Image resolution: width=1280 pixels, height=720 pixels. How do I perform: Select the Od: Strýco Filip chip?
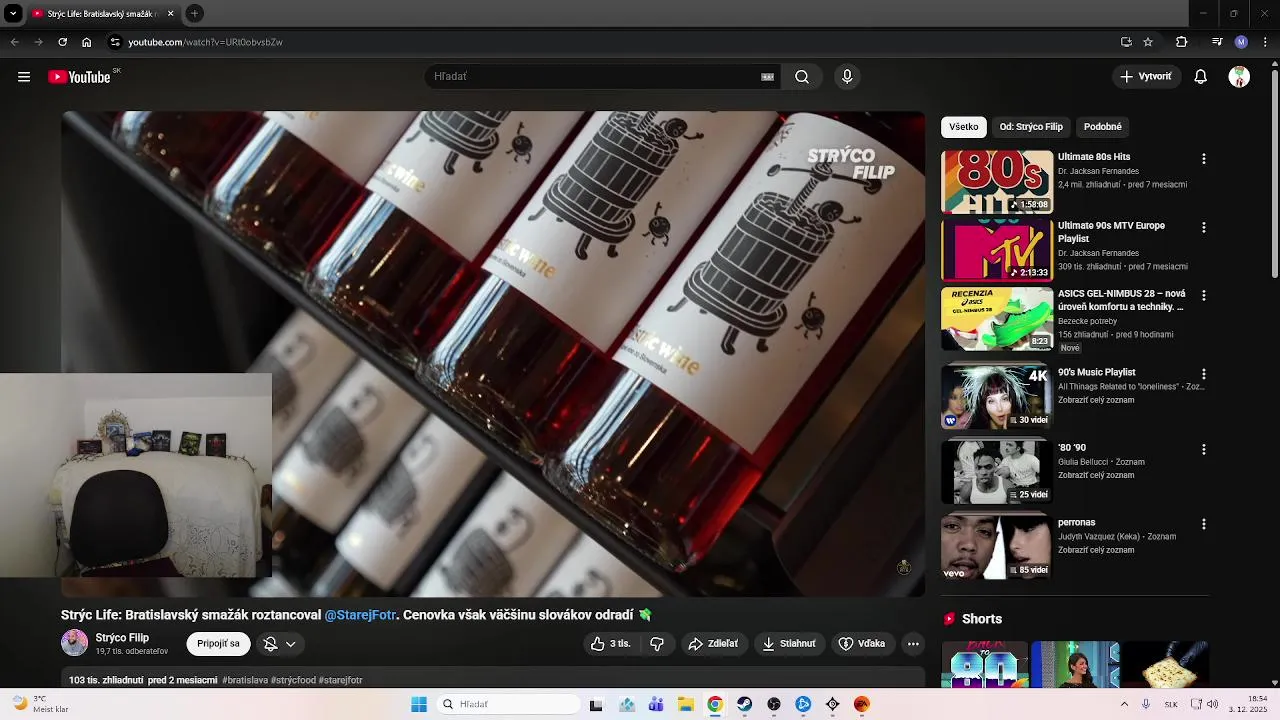coord(1031,127)
